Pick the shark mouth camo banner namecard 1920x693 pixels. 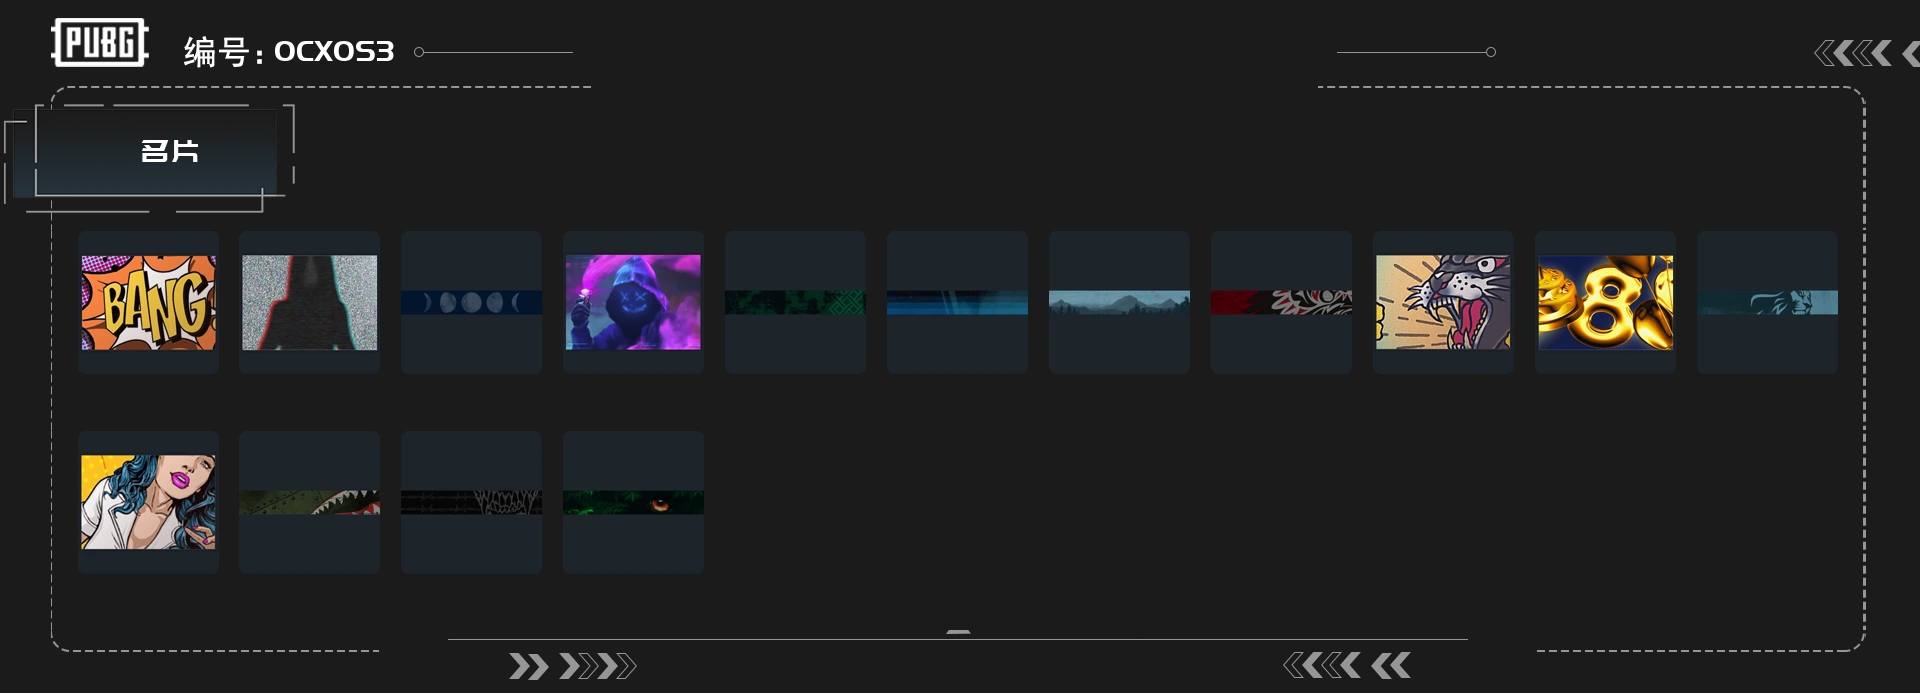[310, 502]
